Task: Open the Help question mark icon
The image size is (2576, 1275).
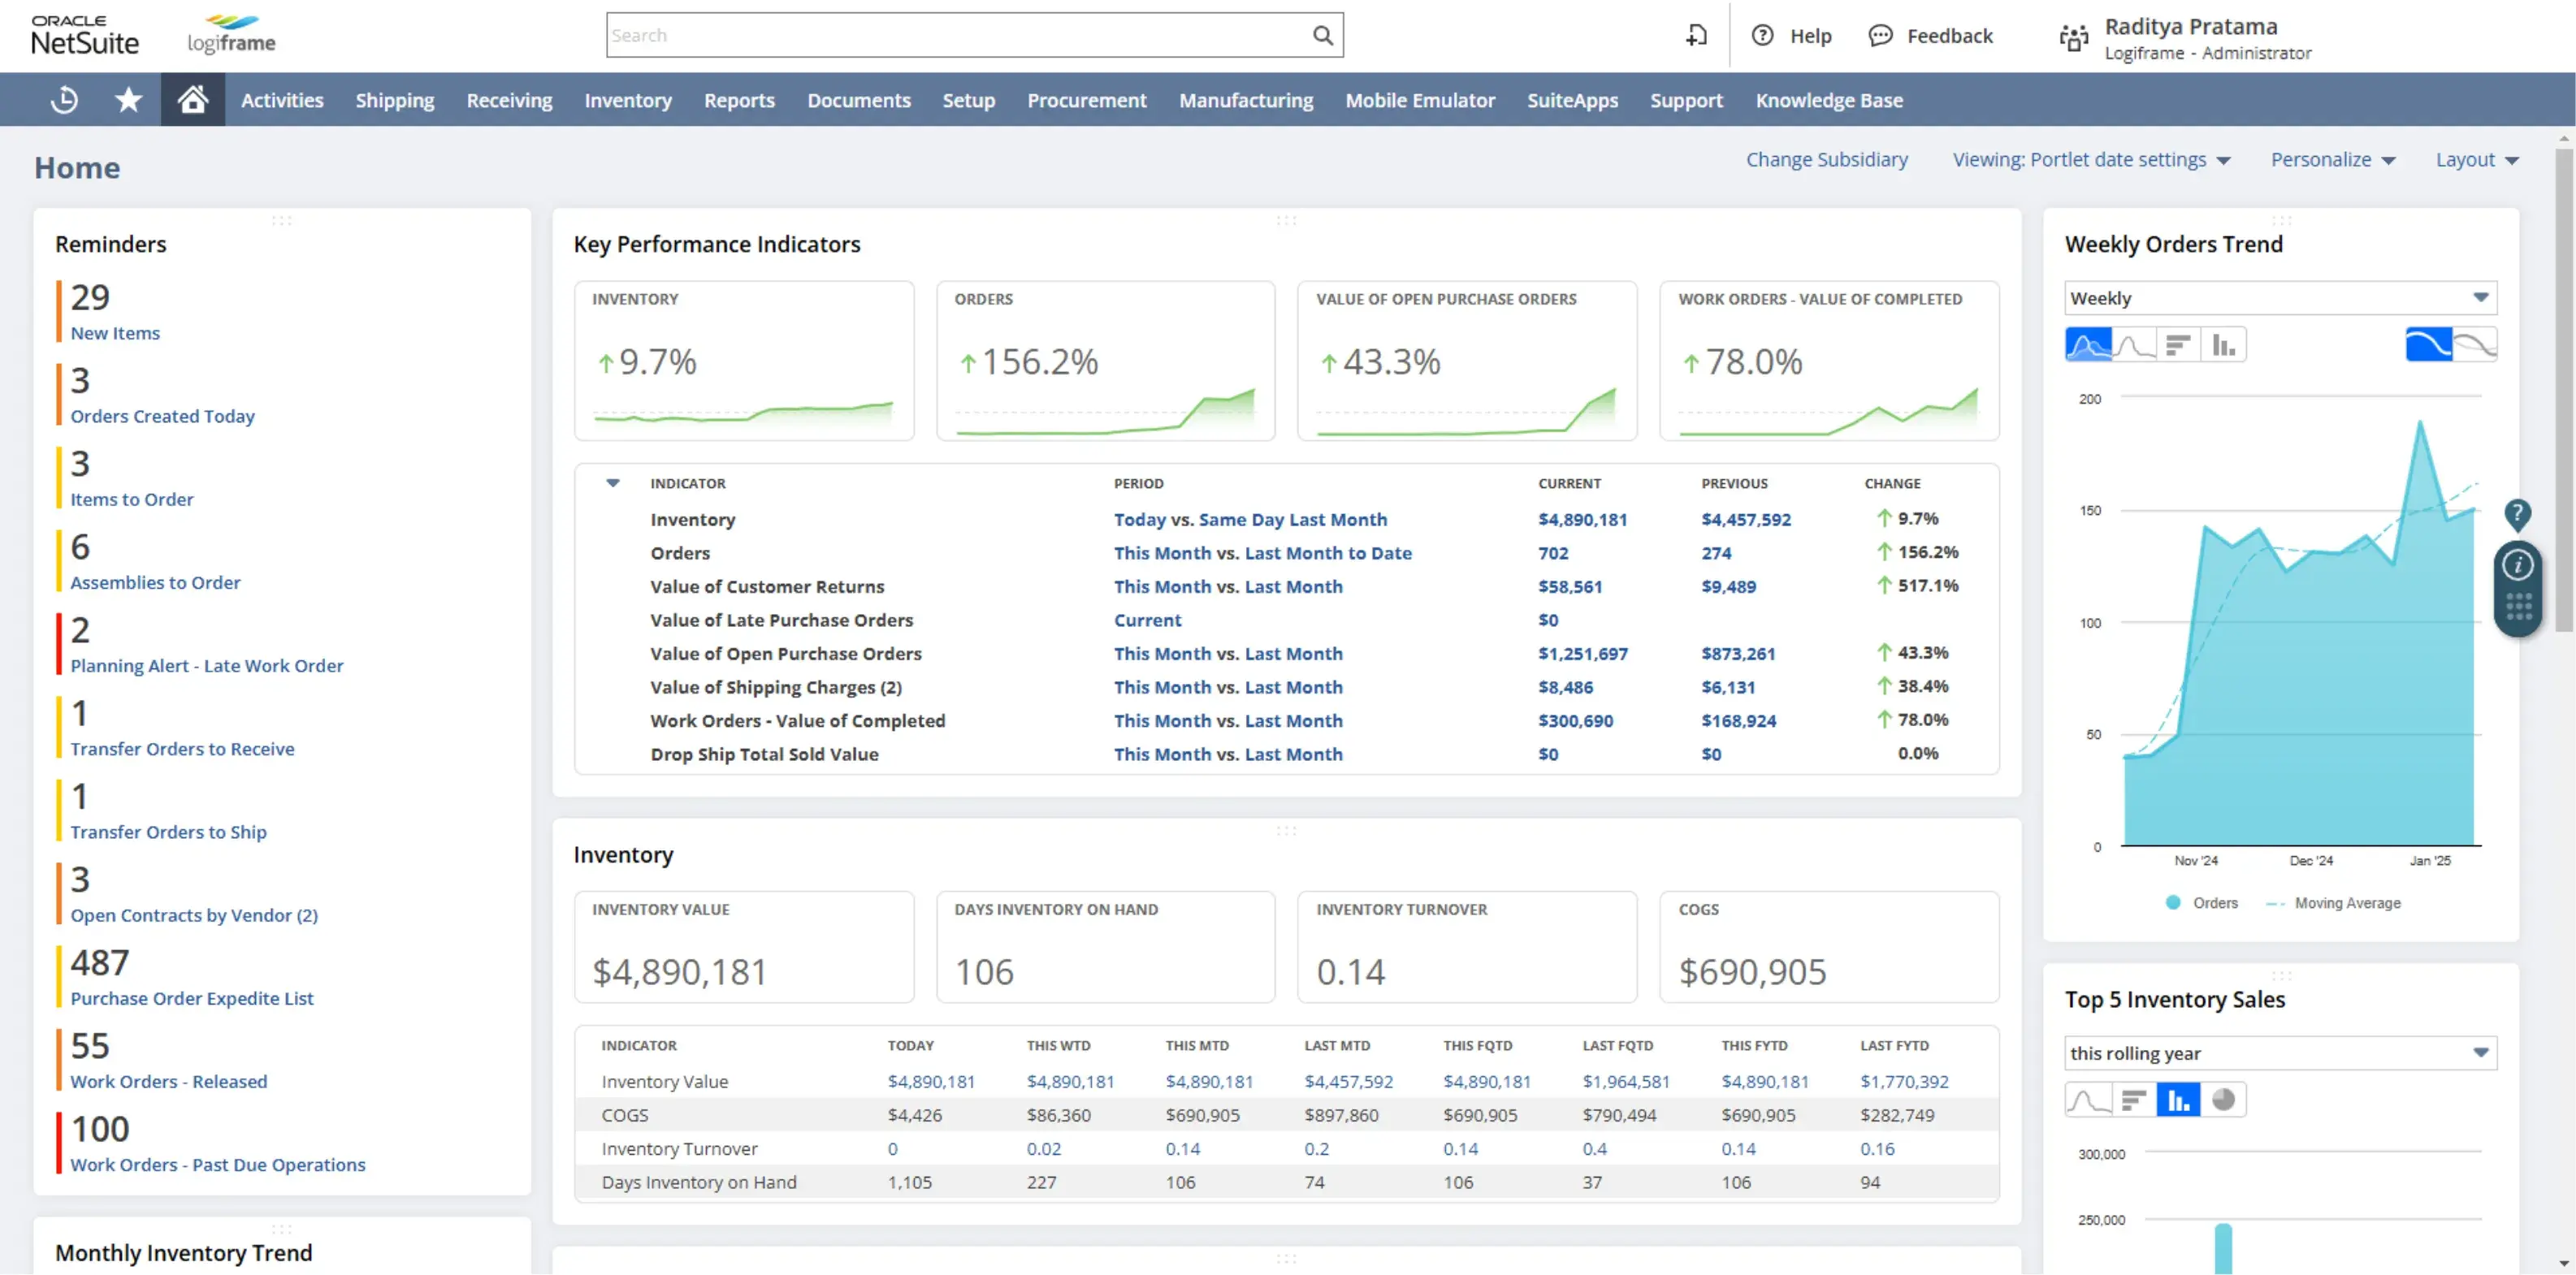Action: [1762, 35]
